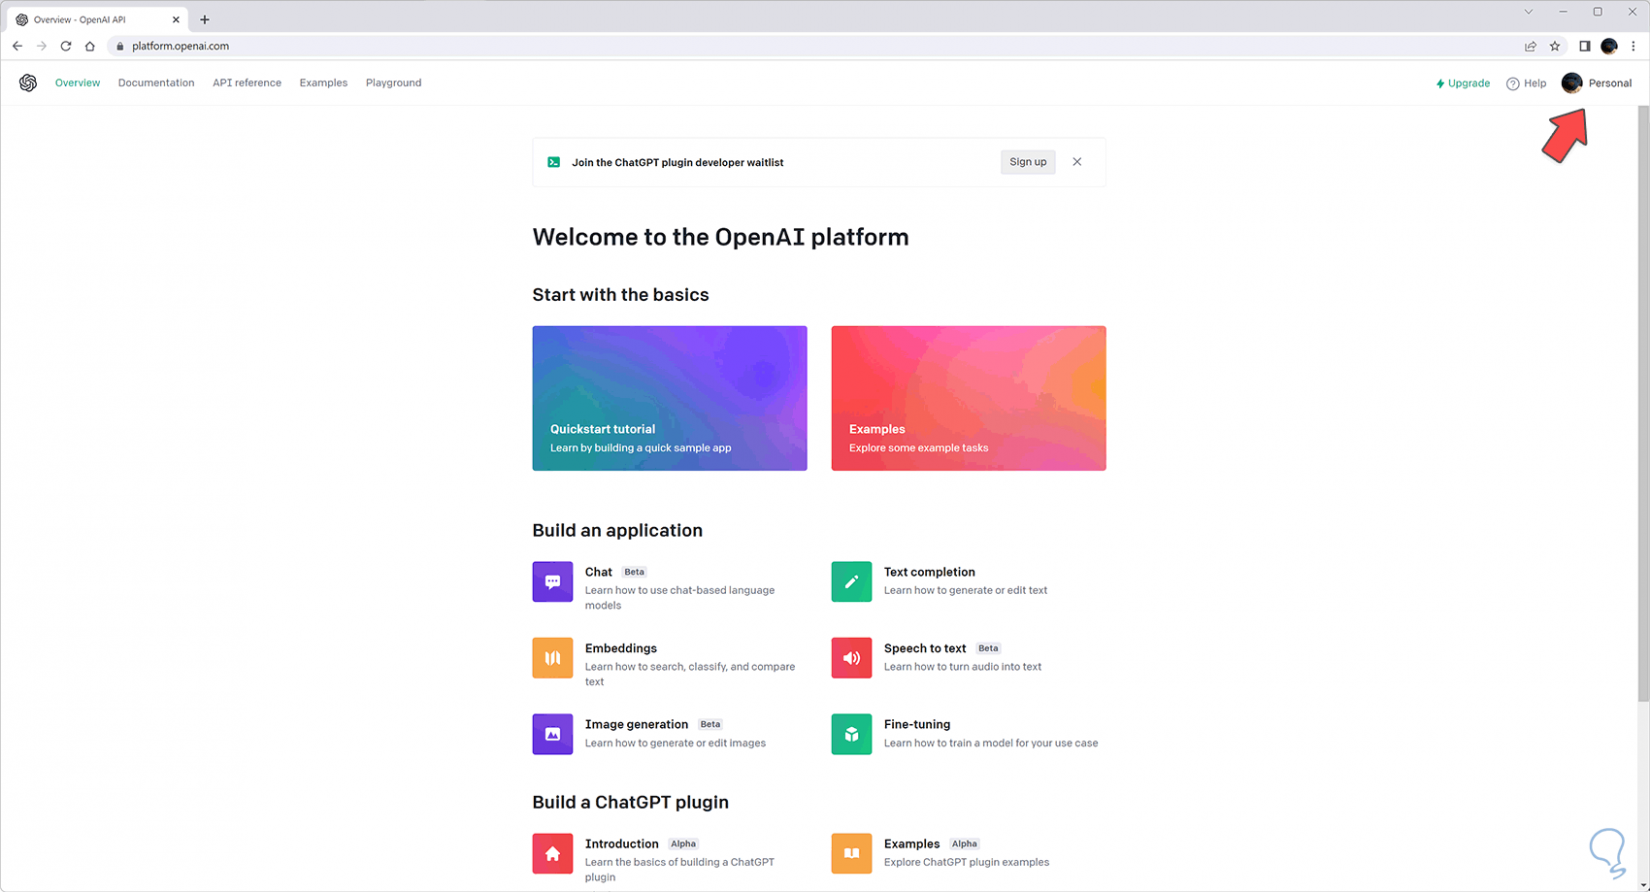Open the Documentation nav item
The image size is (1650, 892).
[156, 83]
